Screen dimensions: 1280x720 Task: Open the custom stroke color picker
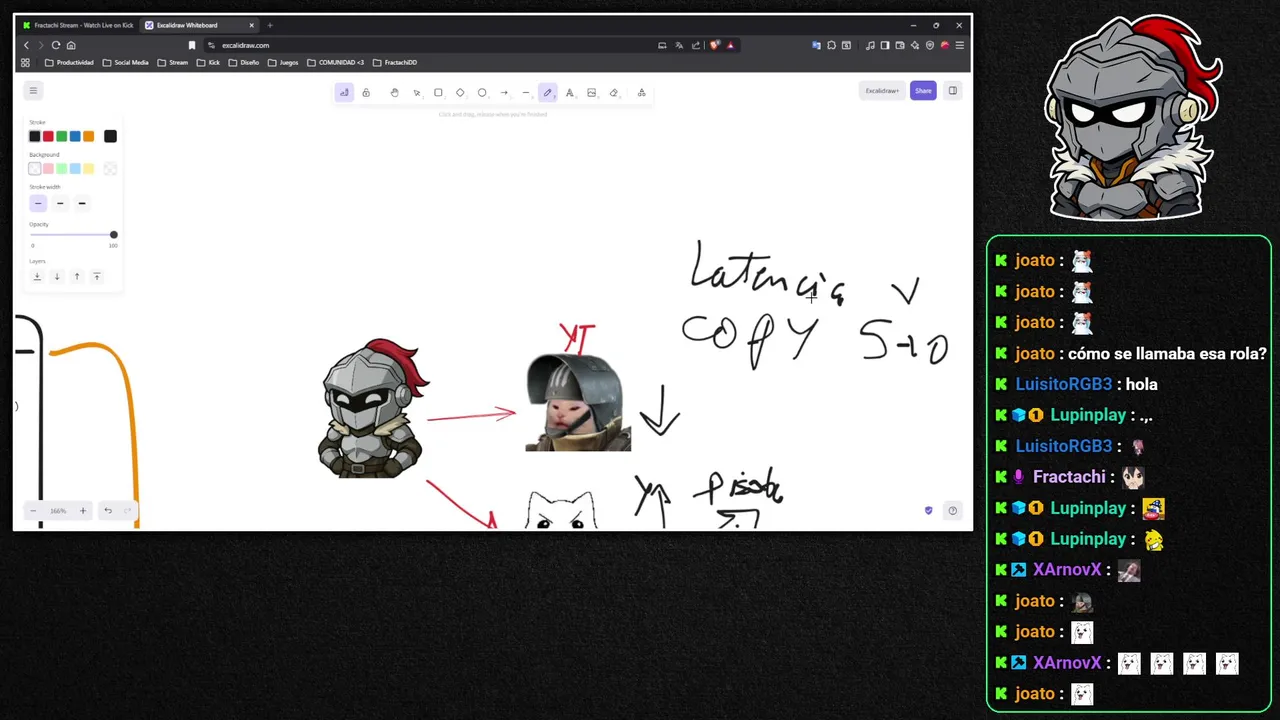110,136
